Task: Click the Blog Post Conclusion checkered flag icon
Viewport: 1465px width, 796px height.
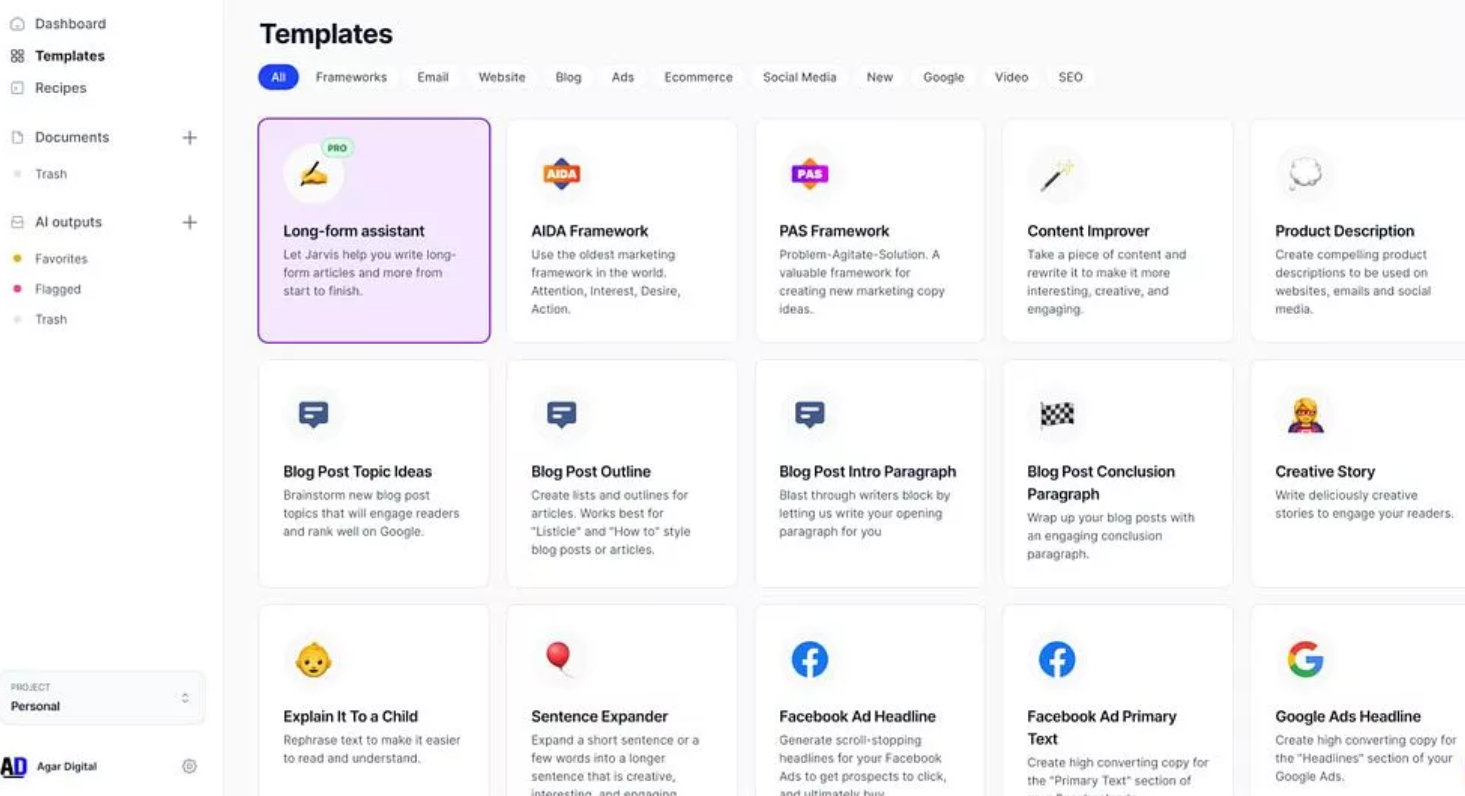Action: [x=1057, y=414]
